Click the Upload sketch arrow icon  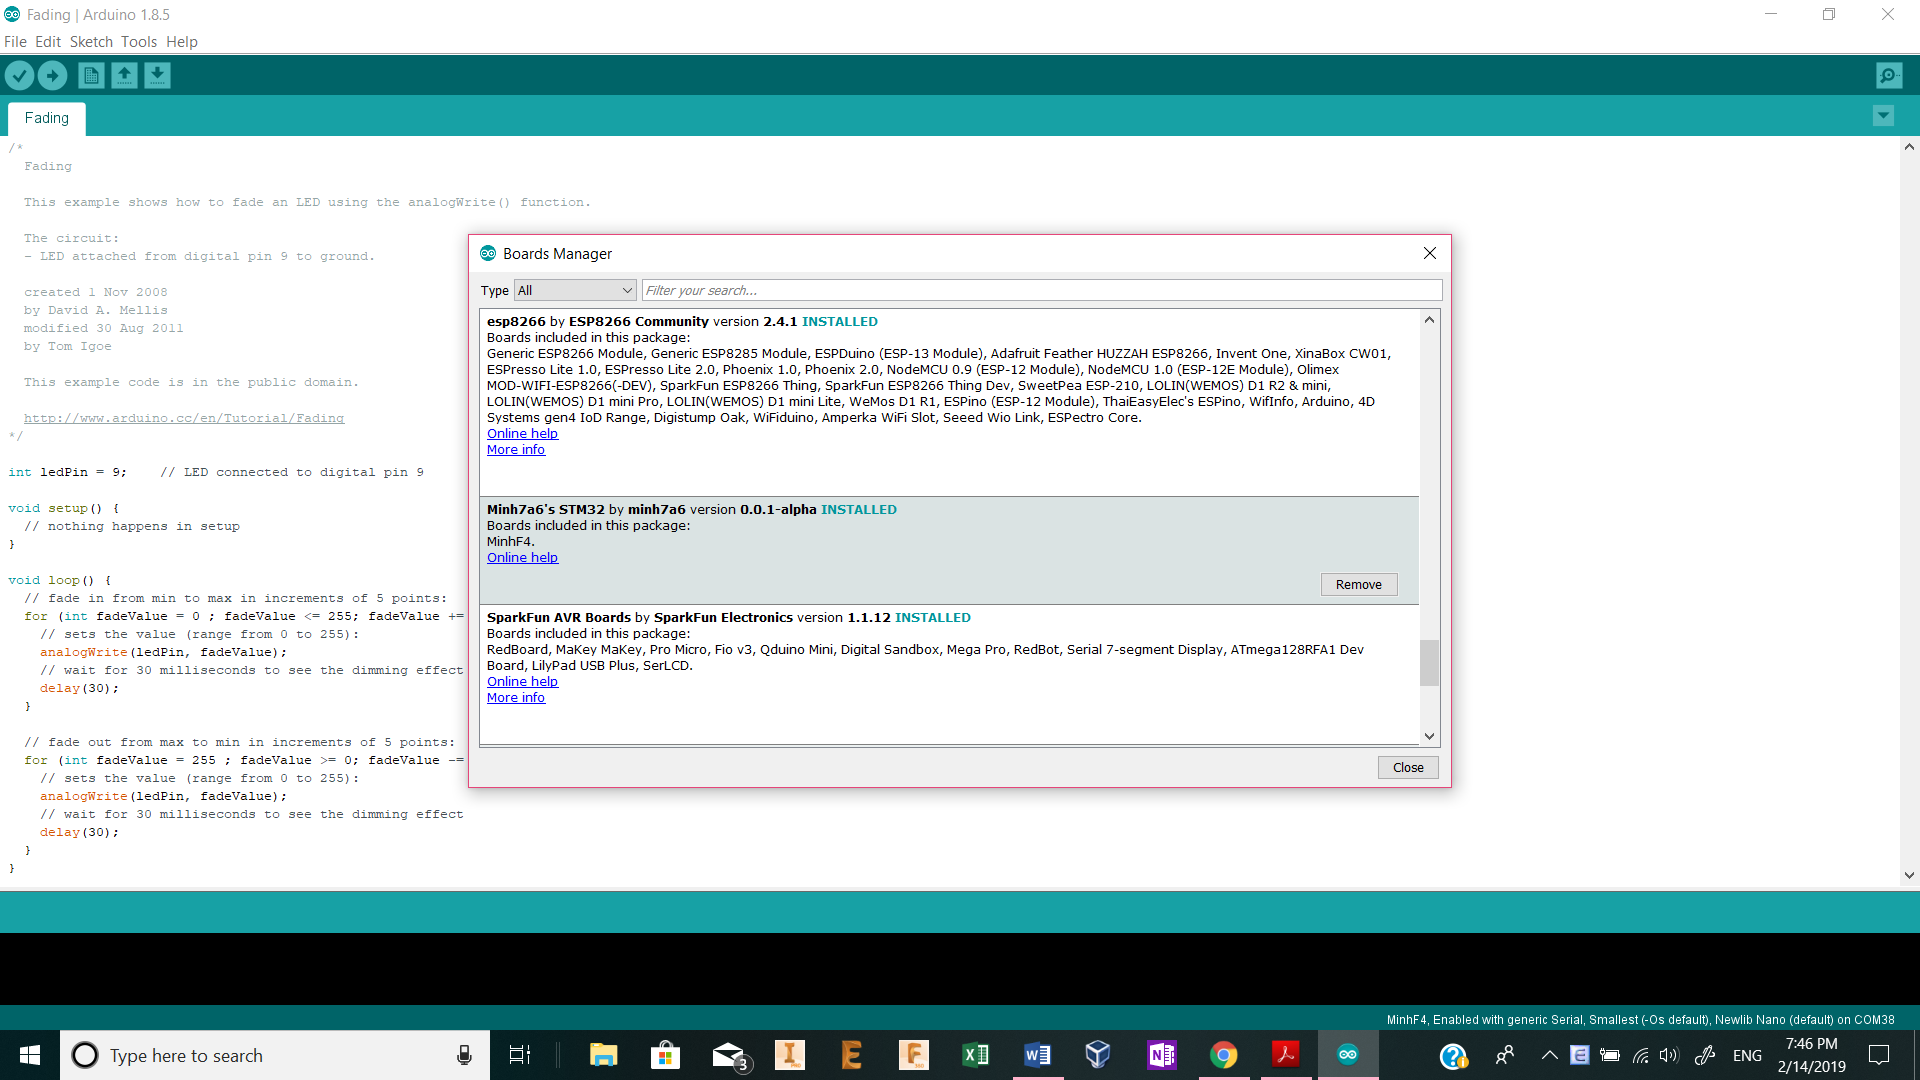pos(52,75)
